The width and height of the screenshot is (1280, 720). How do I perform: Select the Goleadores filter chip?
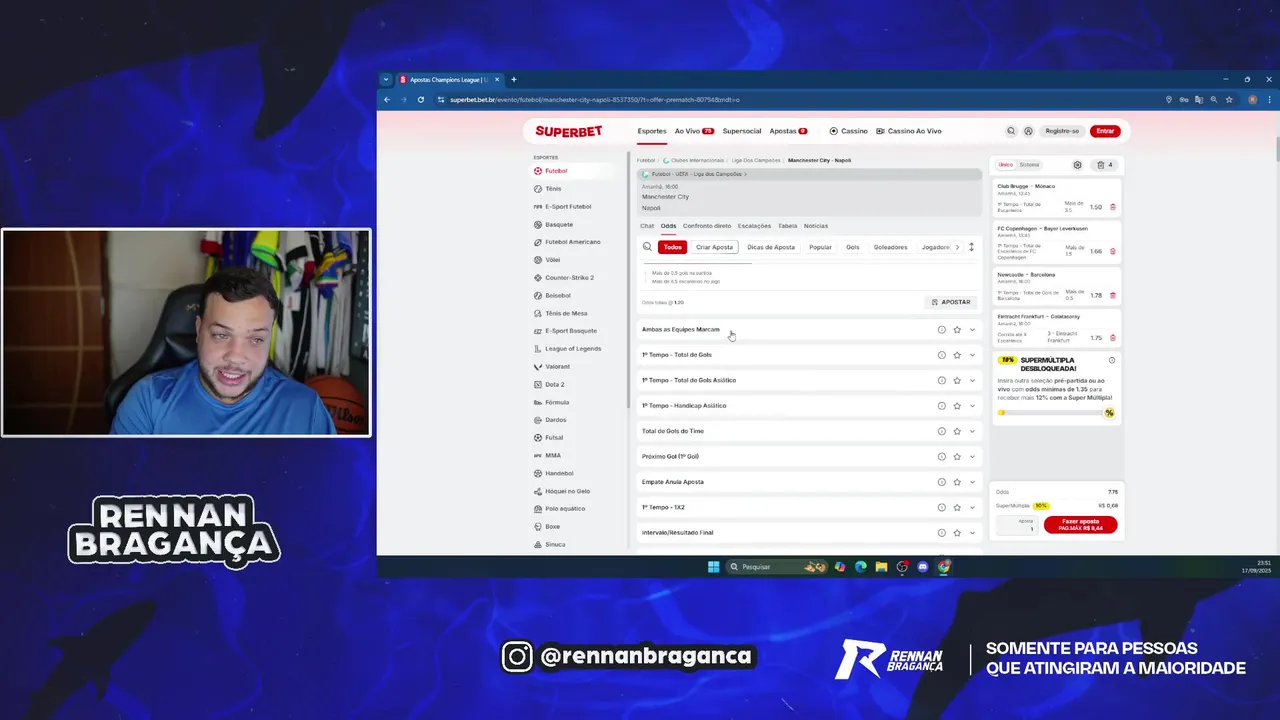890,247
